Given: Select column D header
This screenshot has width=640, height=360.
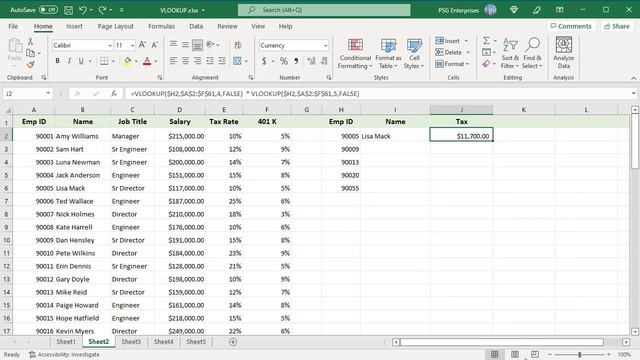Looking at the screenshot, I should (180, 109).
